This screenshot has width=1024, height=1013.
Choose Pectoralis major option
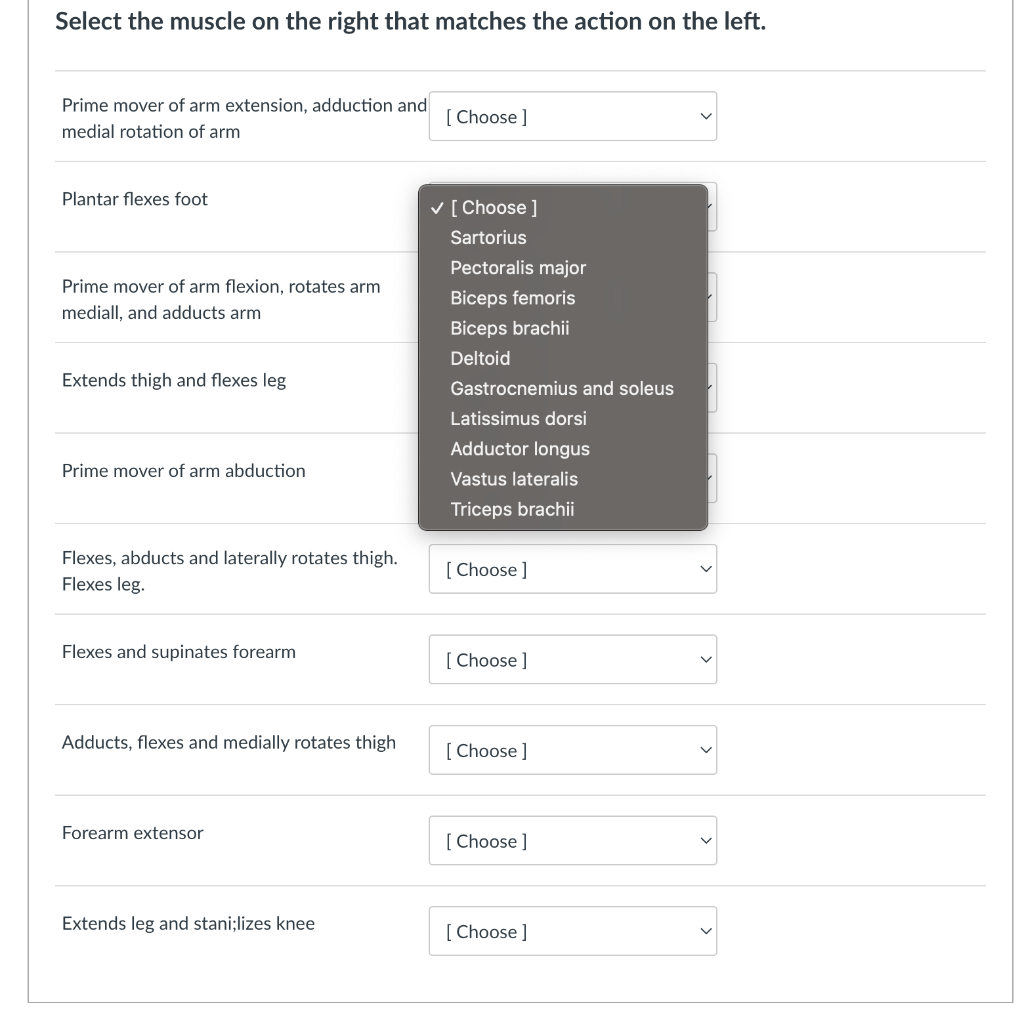pos(518,268)
